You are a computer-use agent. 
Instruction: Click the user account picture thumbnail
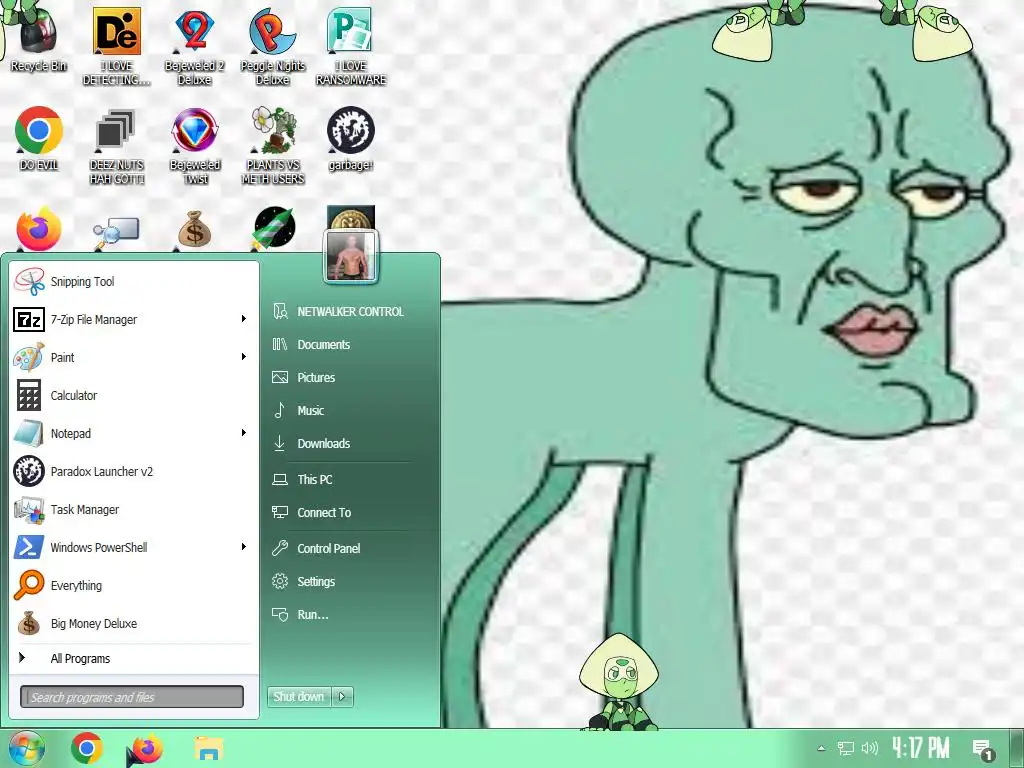click(351, 256)
